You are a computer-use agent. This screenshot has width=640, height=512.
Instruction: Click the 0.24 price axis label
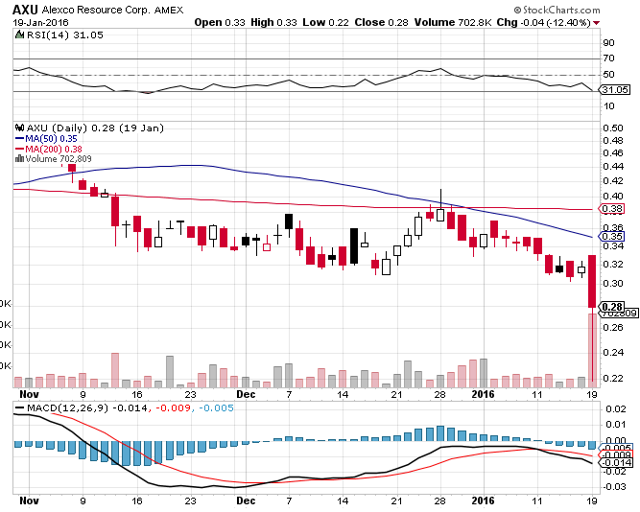613,352
